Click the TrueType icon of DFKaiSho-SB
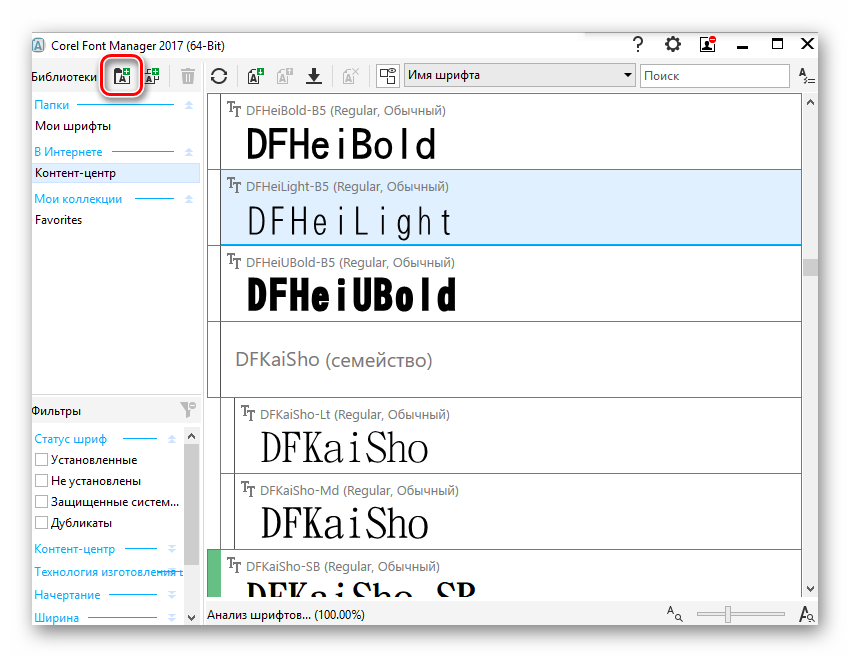This screenshot has width=850, height=657. (x=234, y=565)
